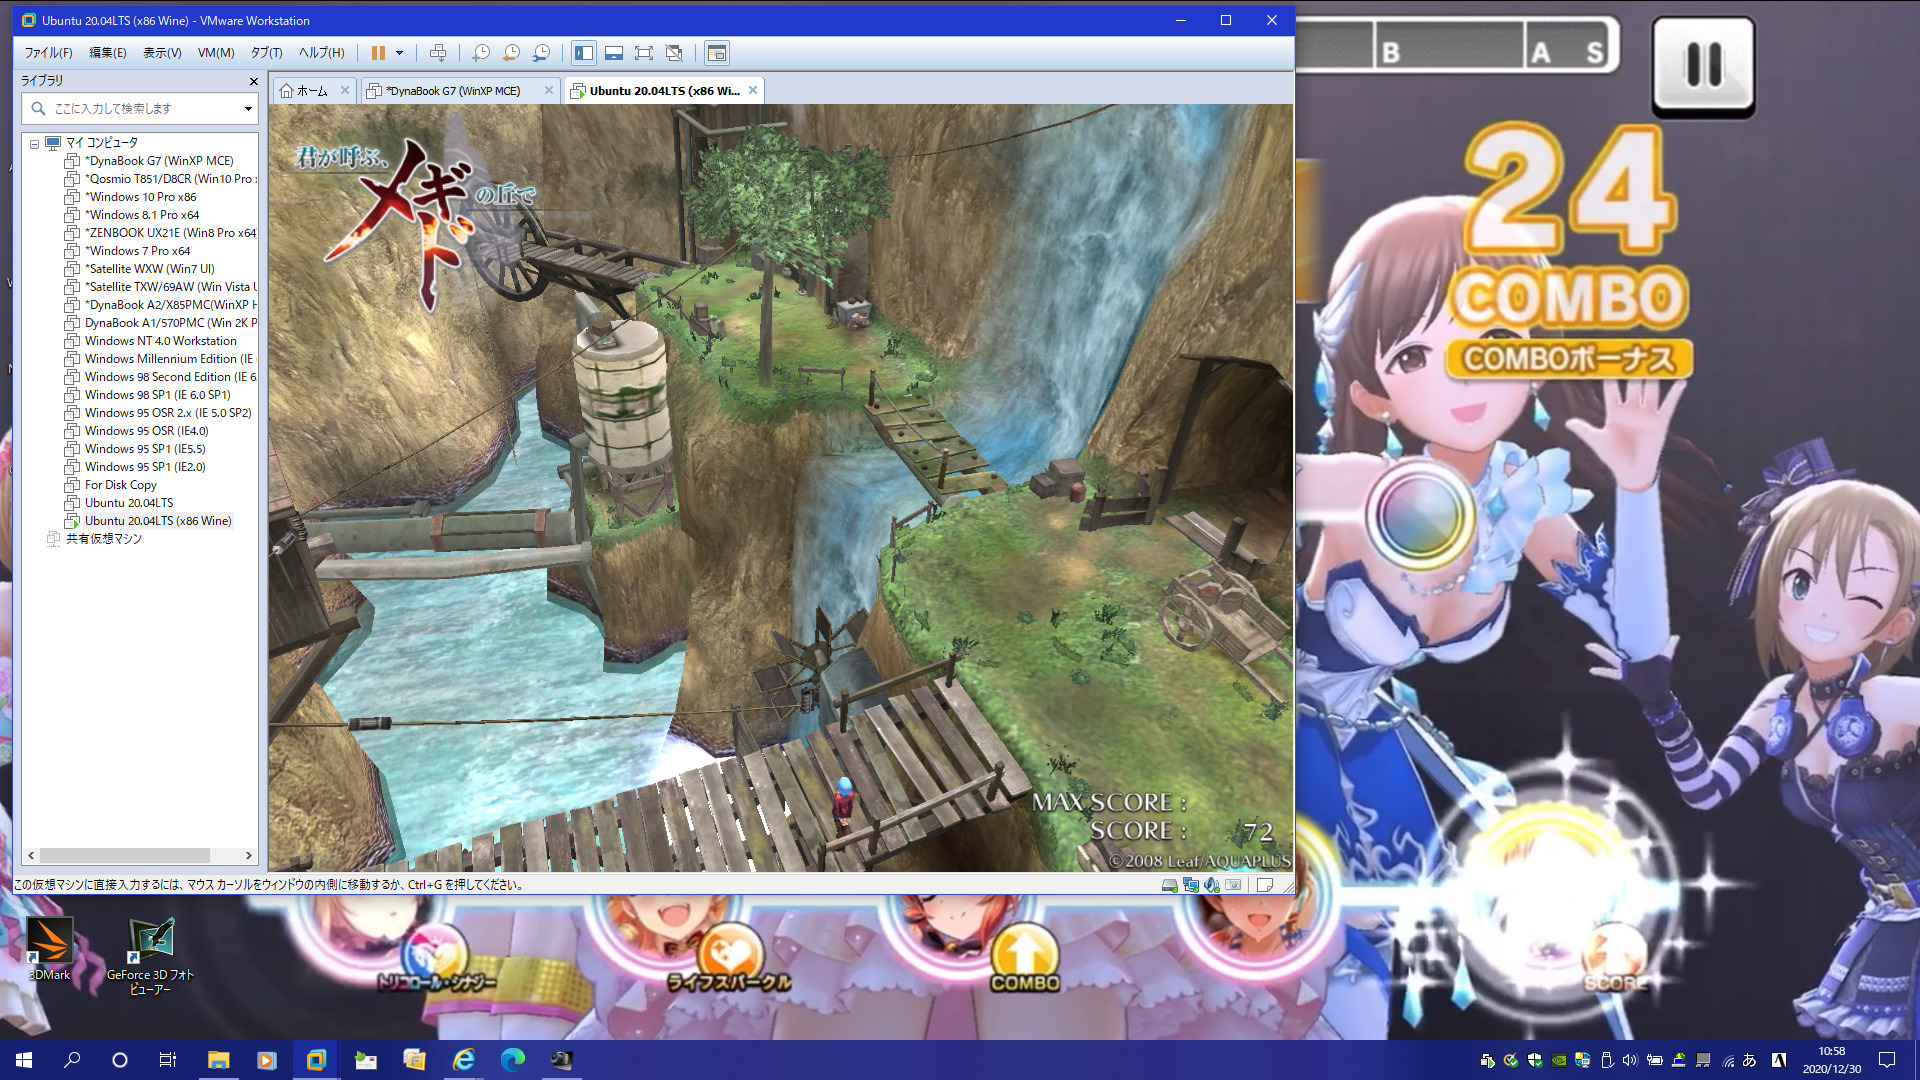Select *DynaBook G7 (WinXP MCE) in library
The height and width of the screenshot is (1080, 1920).
pyautogui.click(x=159, y=161)
